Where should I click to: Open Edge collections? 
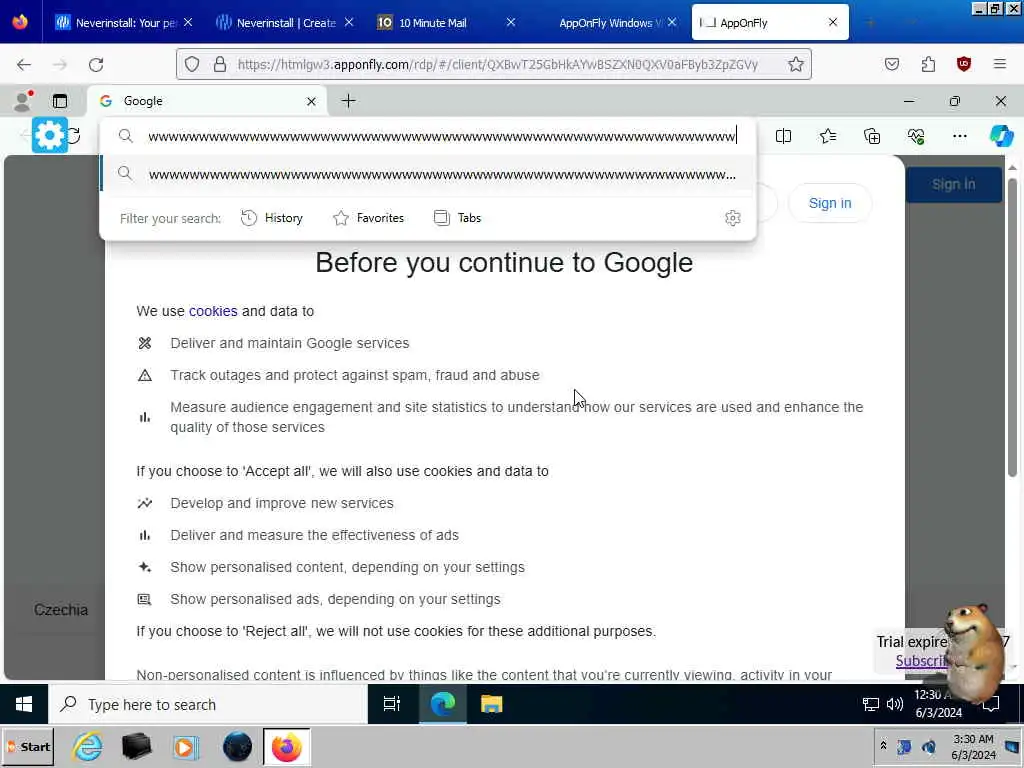point(872,136)
